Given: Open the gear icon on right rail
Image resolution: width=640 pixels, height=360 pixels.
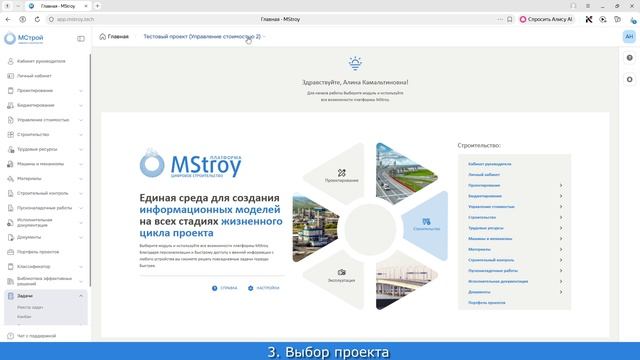Looking at the screenshot, I should (630, 80).
